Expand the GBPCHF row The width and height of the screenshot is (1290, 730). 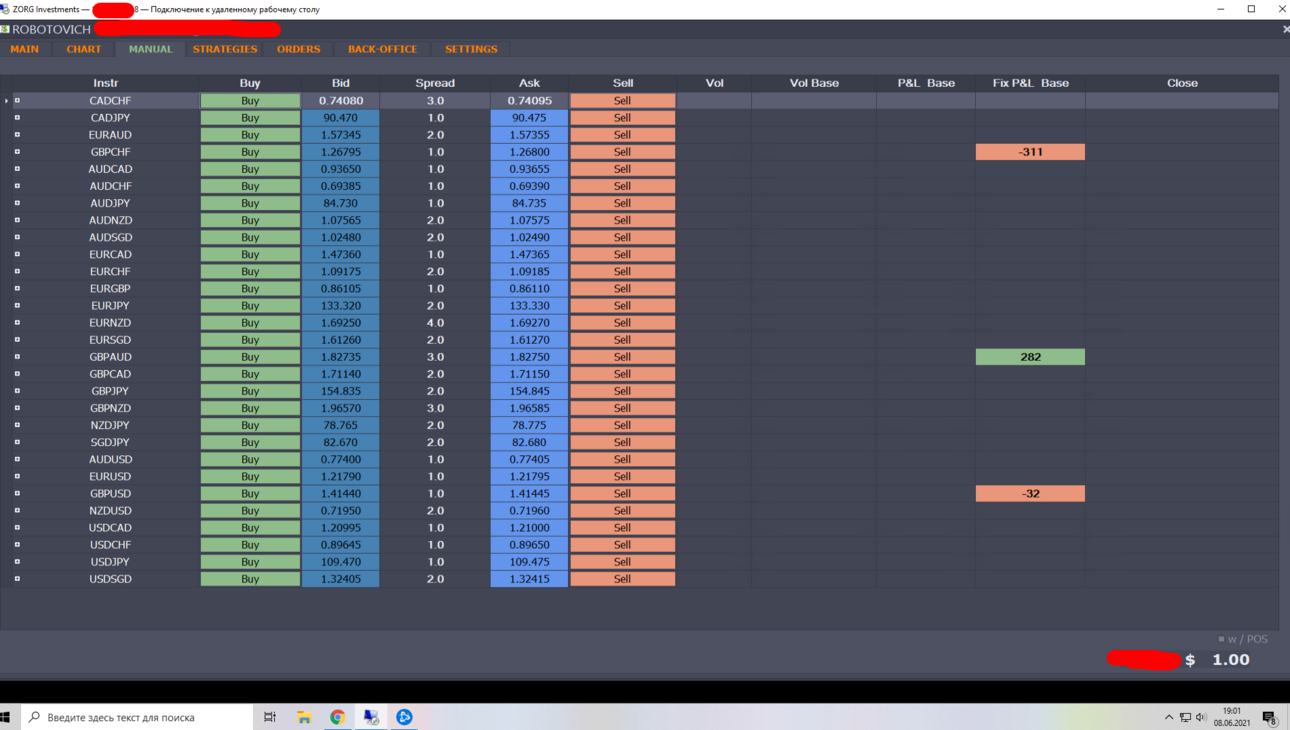tap(17, 152)
